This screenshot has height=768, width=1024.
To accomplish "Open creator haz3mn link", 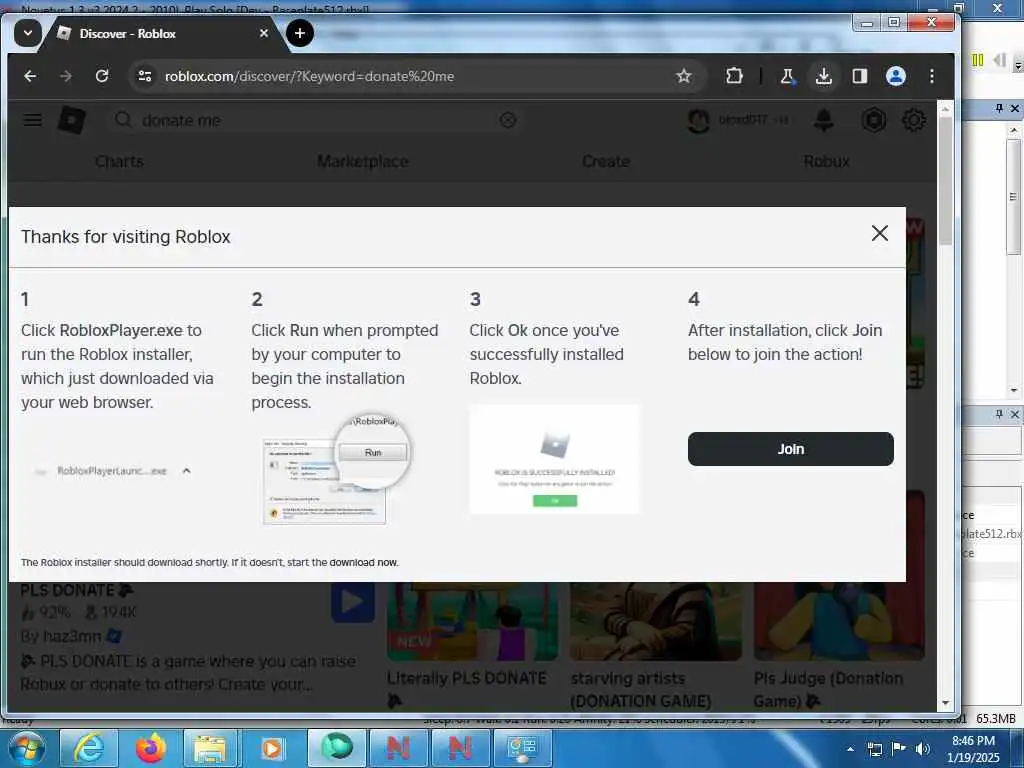I will click(70, 635).
